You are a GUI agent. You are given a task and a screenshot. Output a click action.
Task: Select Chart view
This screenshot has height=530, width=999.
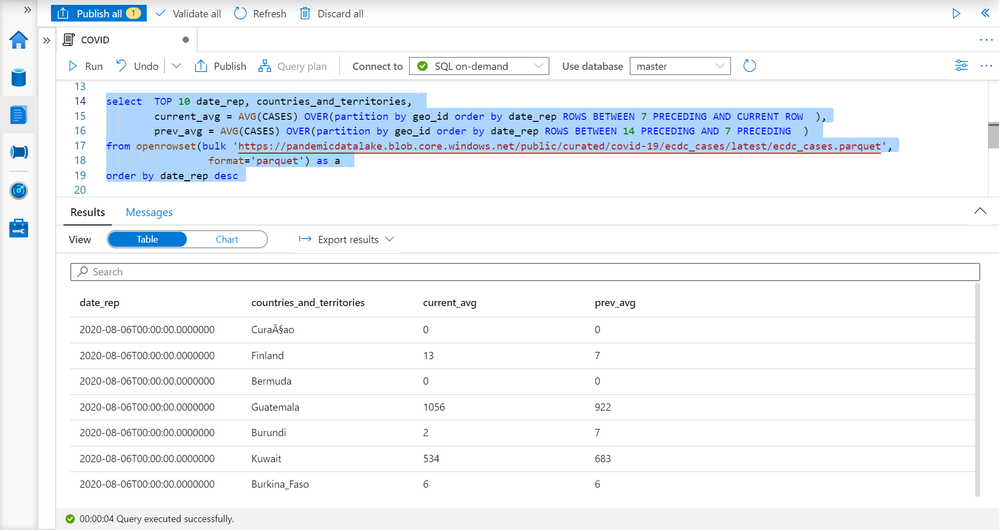tap(227, 240)
